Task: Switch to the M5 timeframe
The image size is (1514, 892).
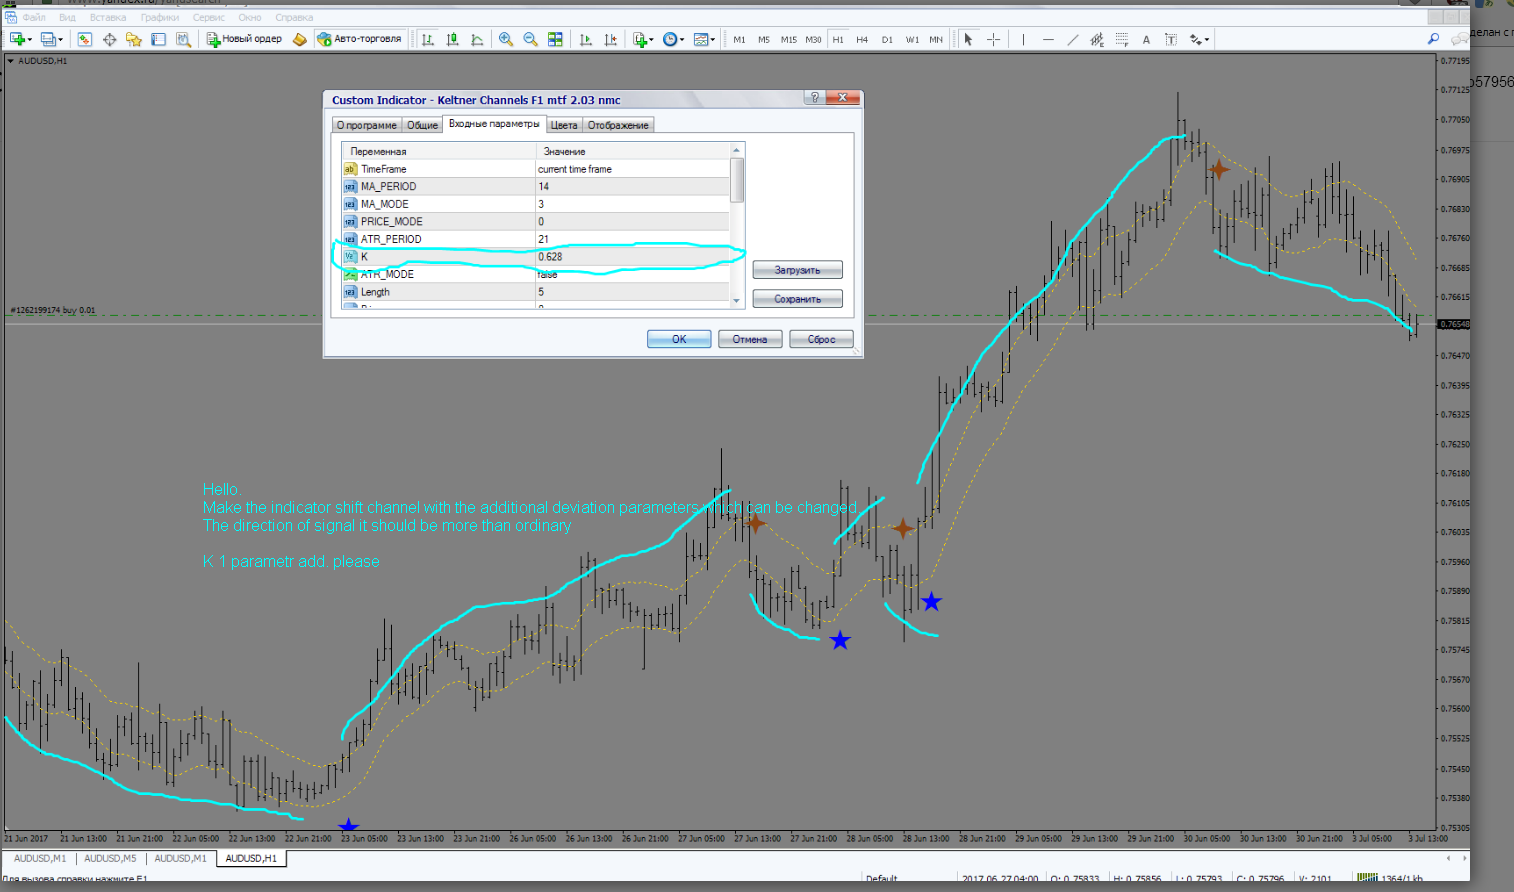Action: (x=764, y=39)
